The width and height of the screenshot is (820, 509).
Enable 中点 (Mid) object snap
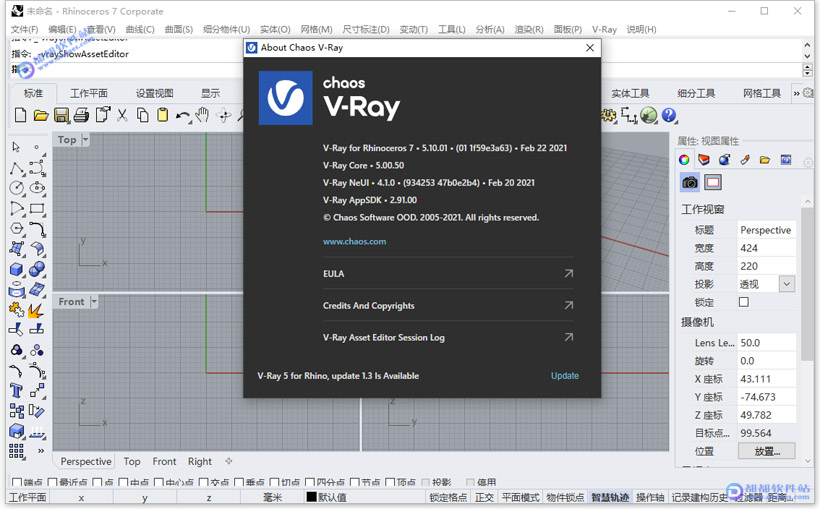(x=123, y=482)
